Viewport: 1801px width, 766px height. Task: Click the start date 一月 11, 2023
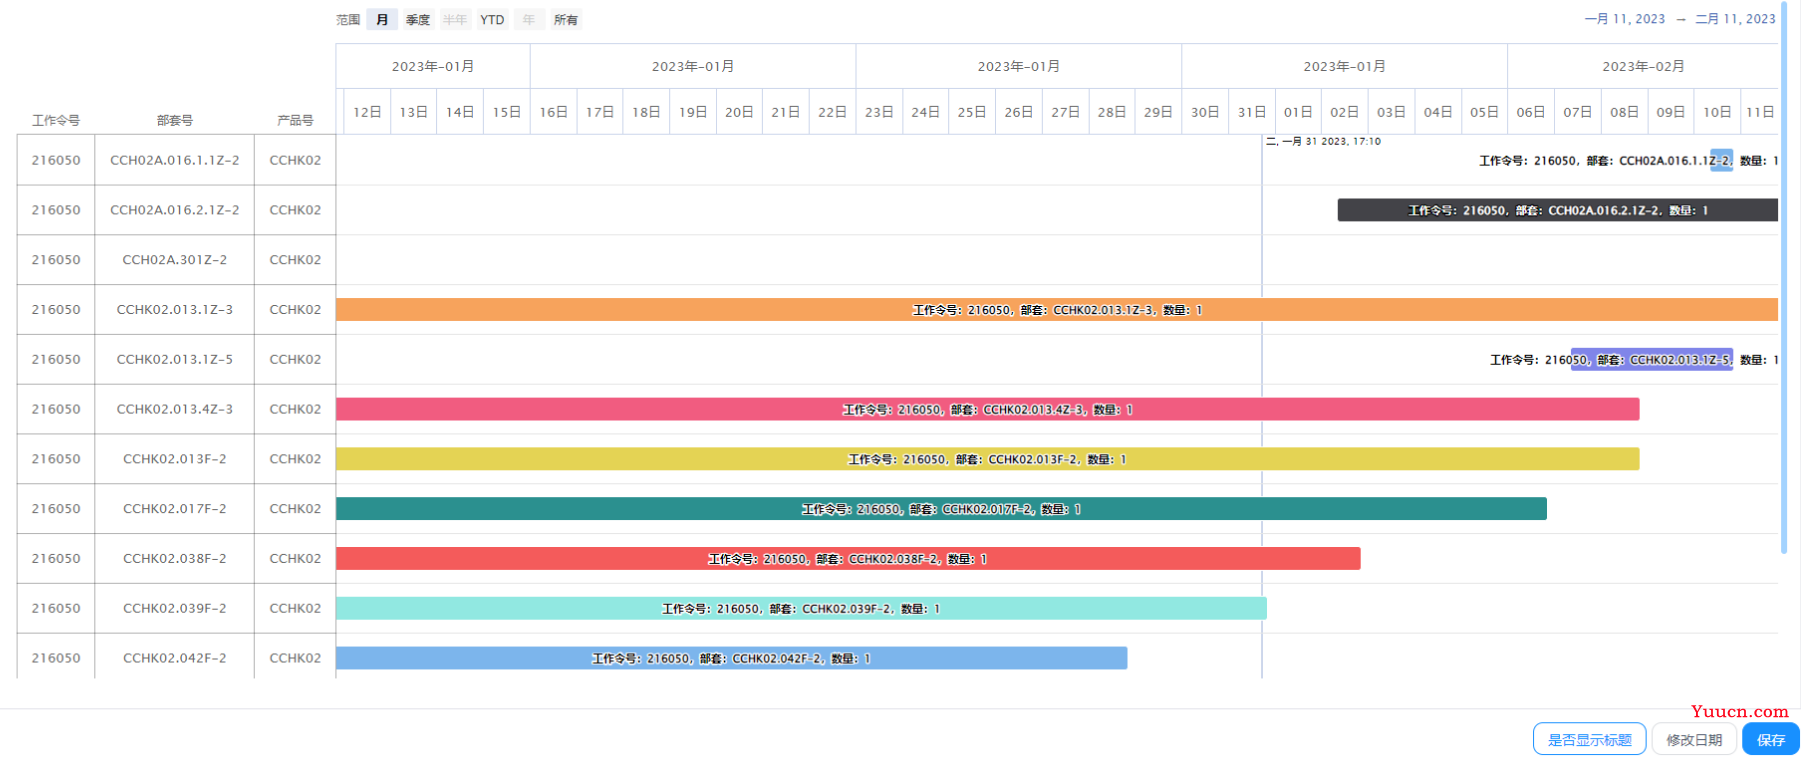(x=1625, y=19)
